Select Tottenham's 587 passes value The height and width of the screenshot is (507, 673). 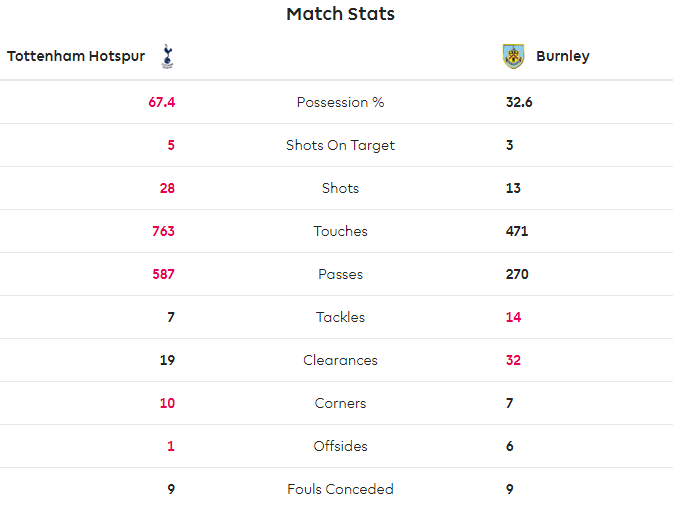[x=163, y=274]
